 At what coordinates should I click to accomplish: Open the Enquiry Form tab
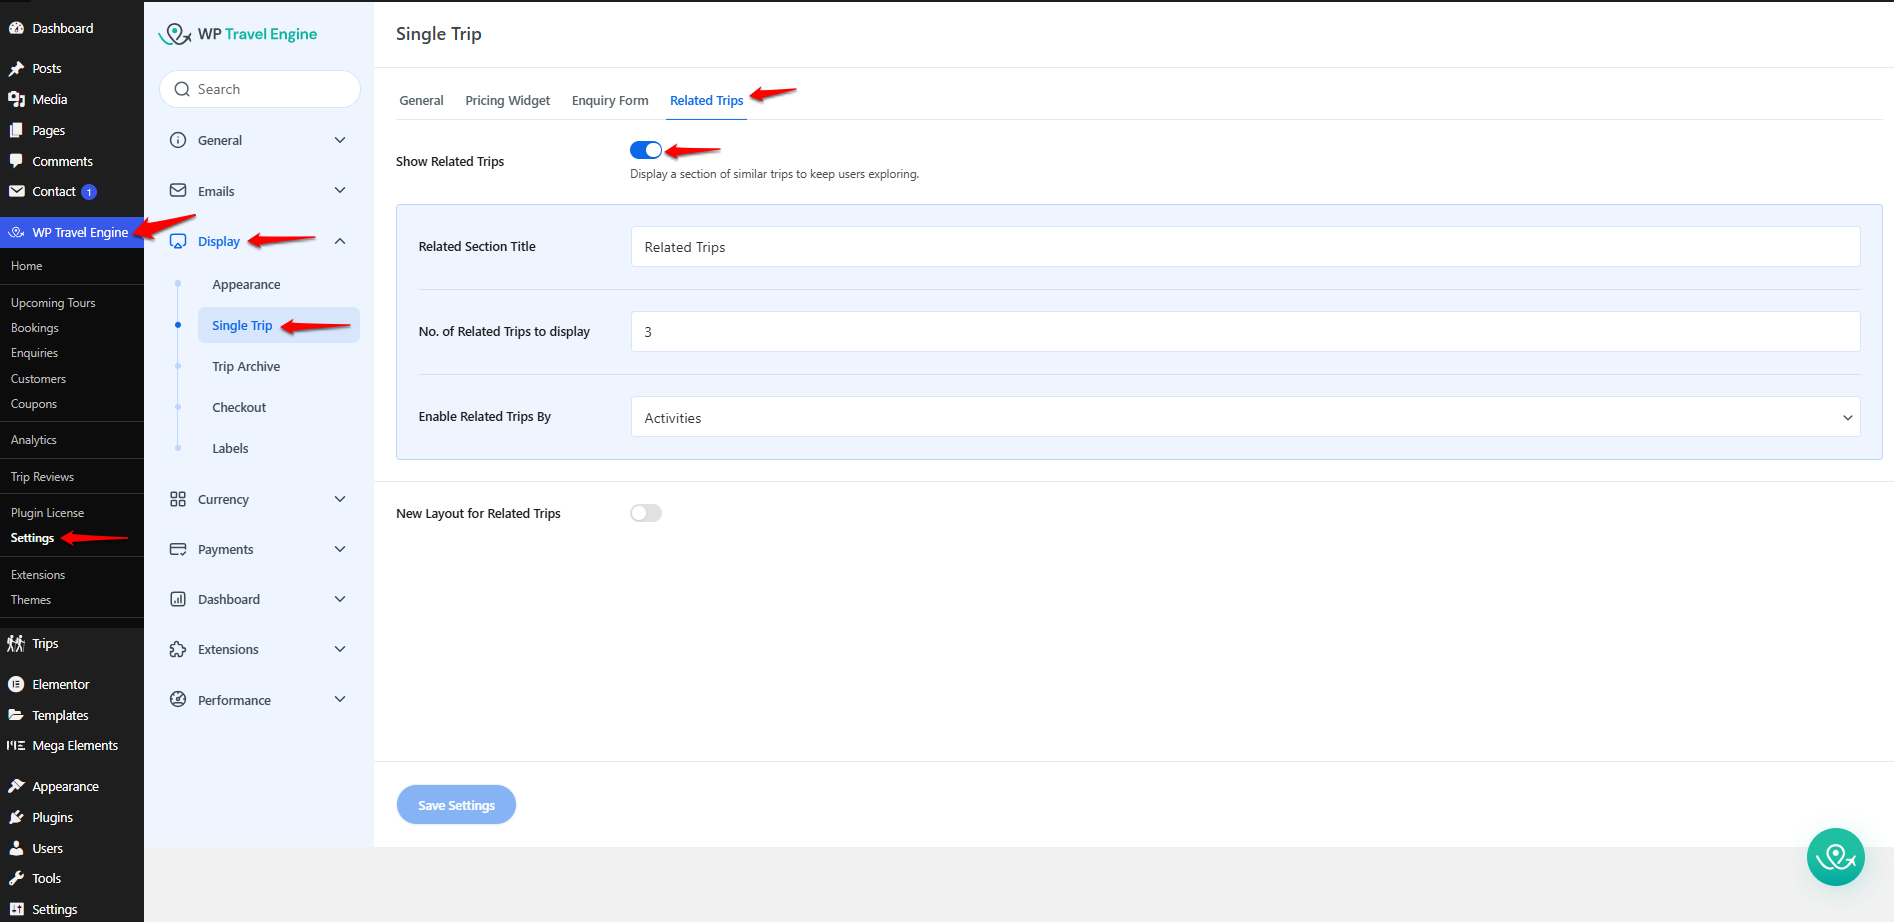pyautogui.click(x=610, y=100)
